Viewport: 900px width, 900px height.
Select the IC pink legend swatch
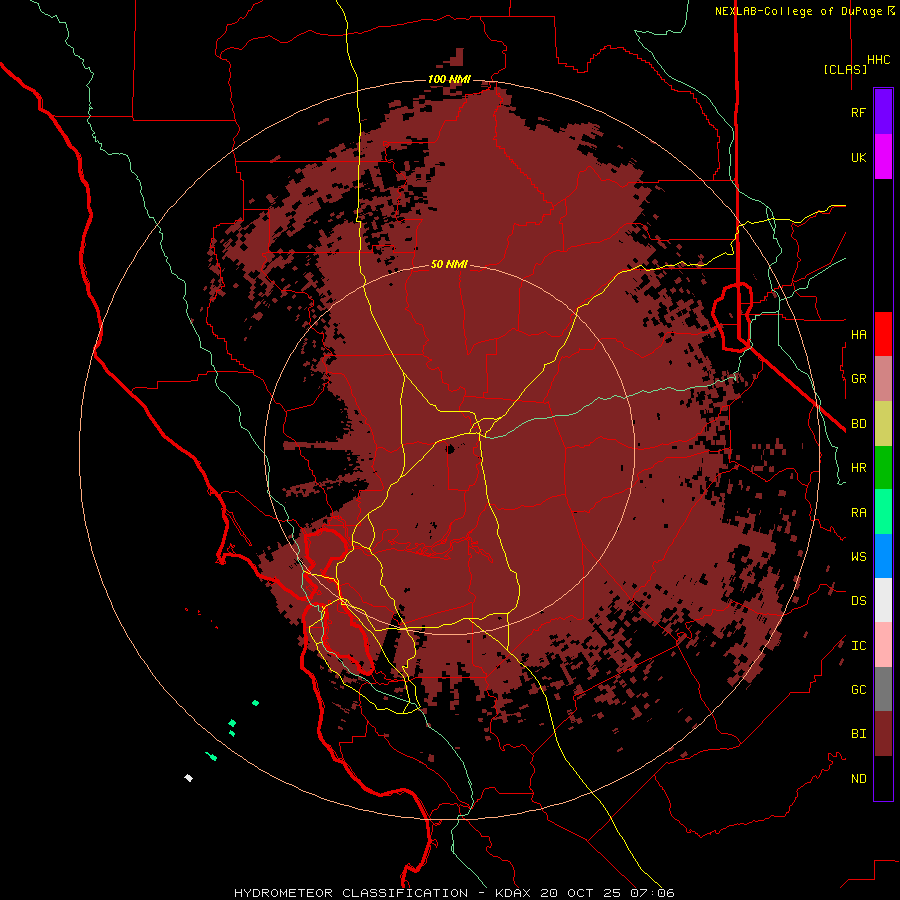click(x=883, y=645)
